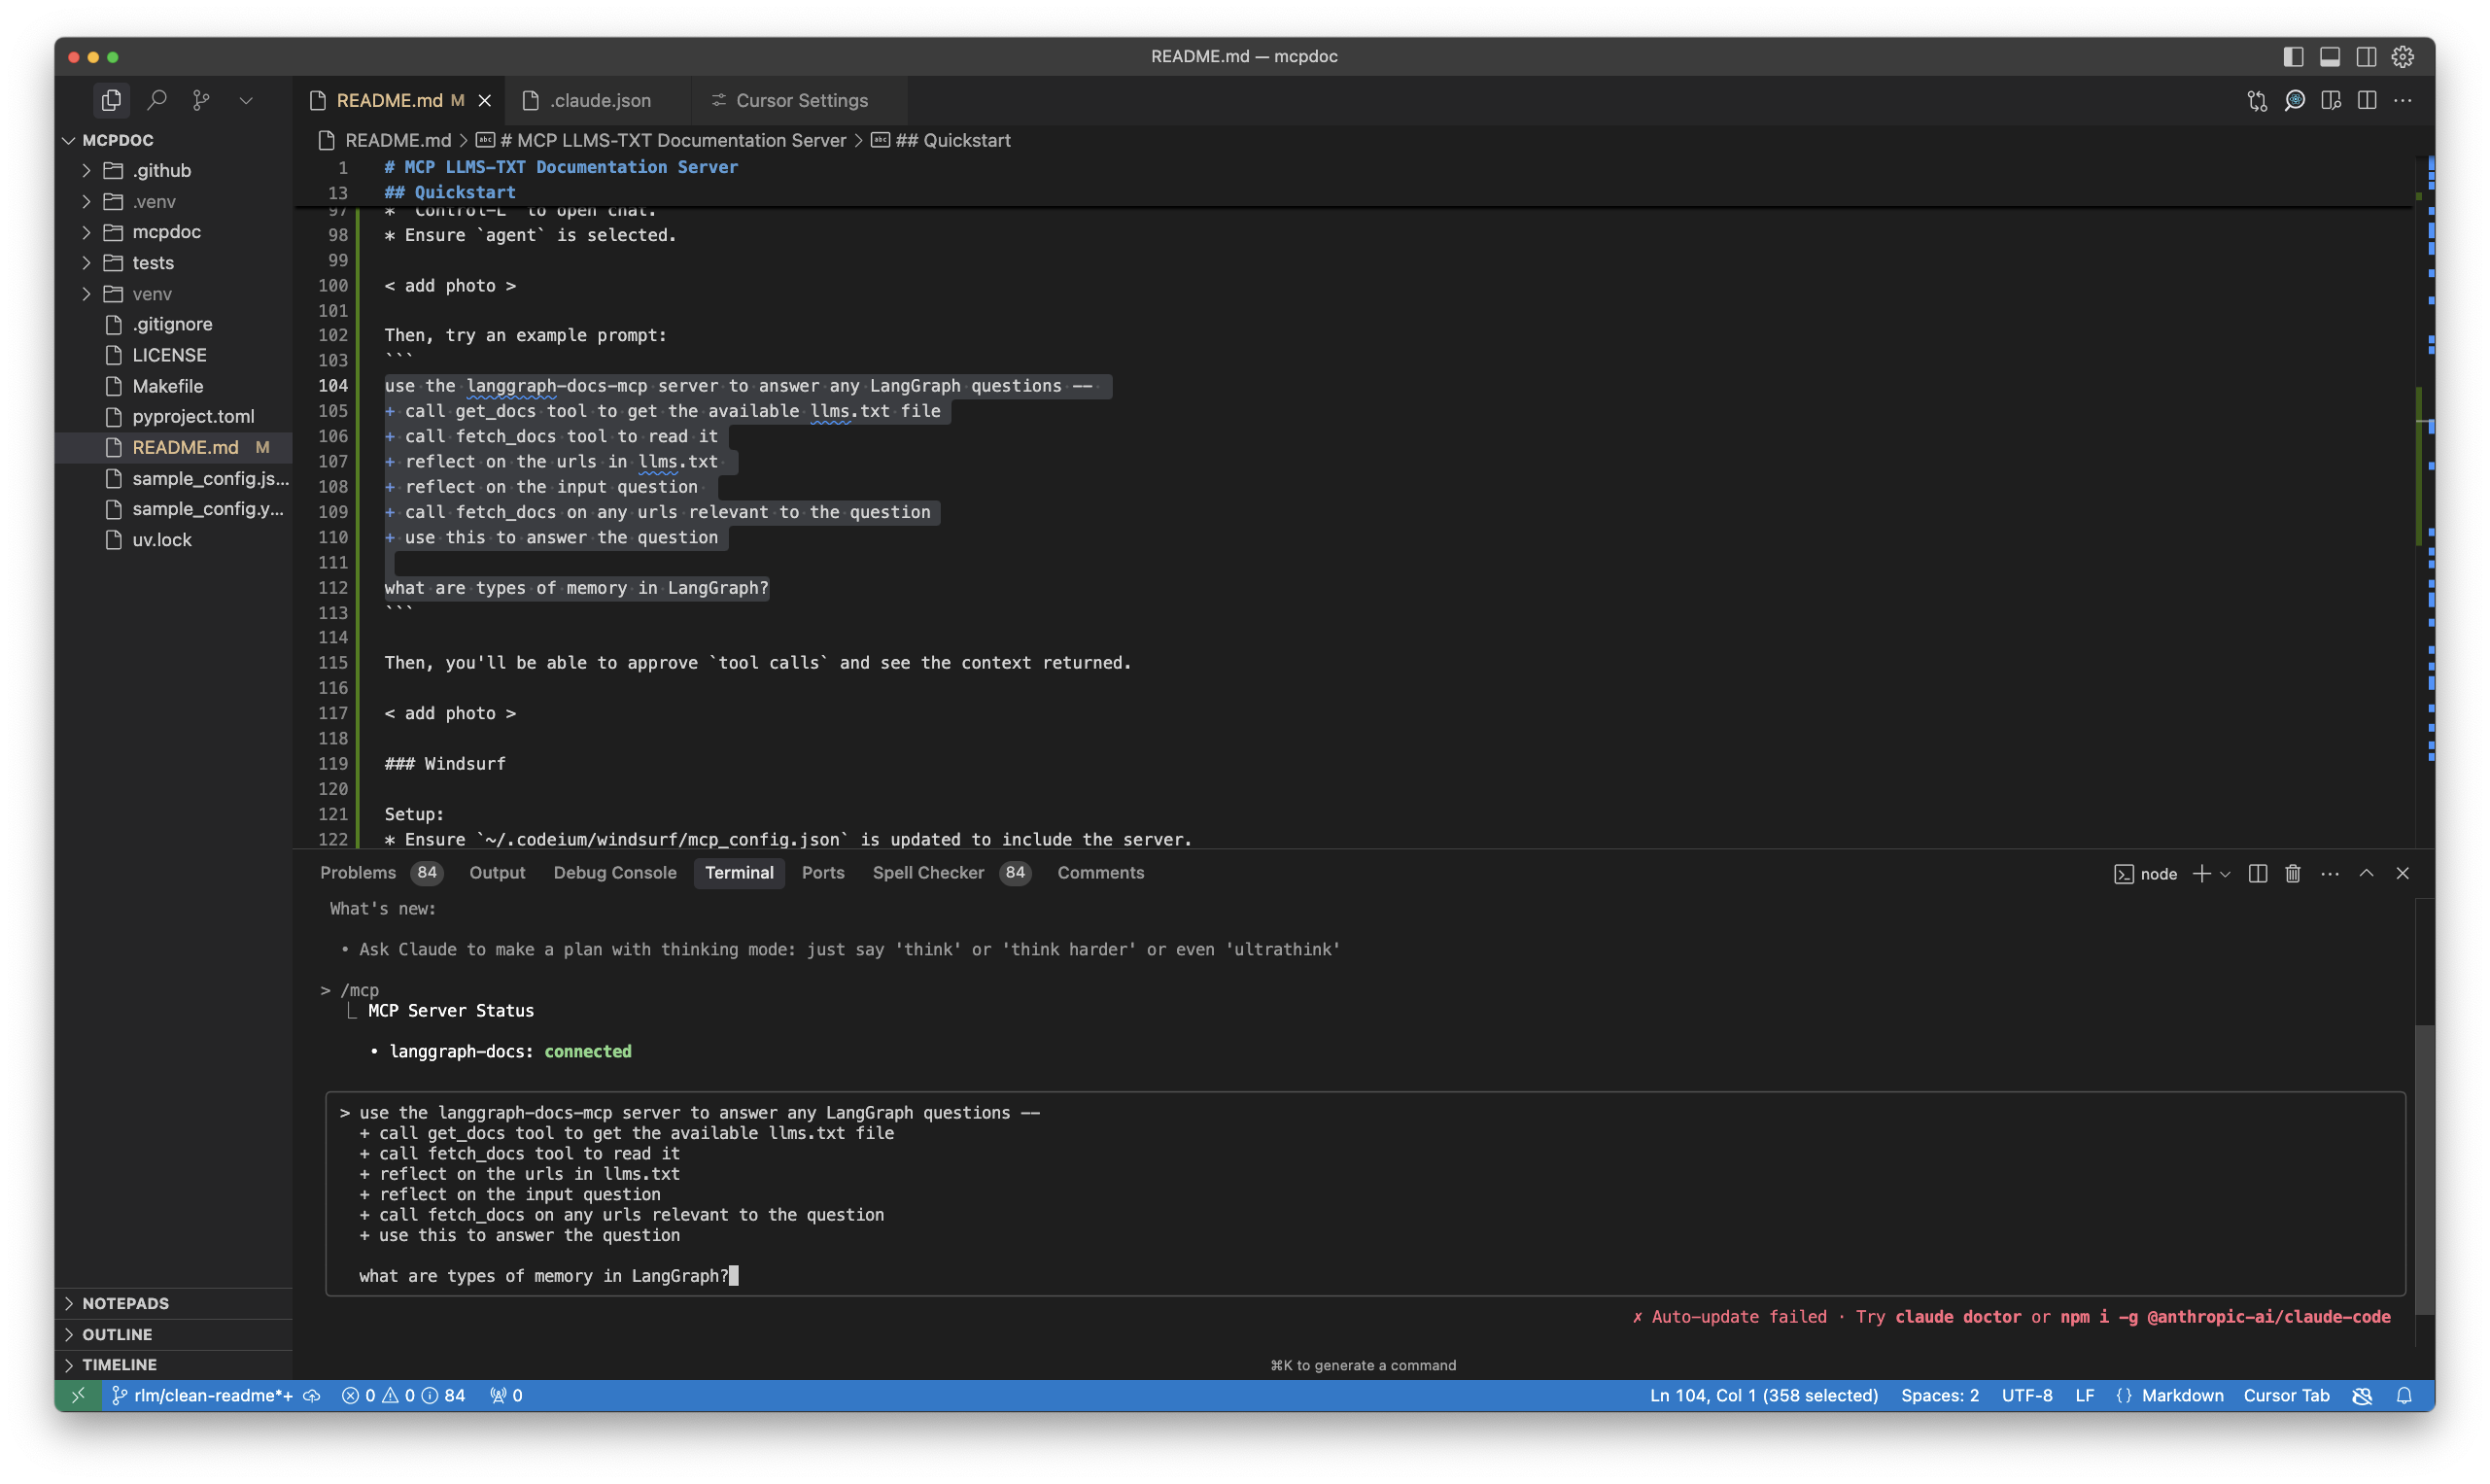This screenshot has width=2490, height=1484.
Task: Split the editor using the split icon
Action: pyautogui.click(x=2367, y=100)
